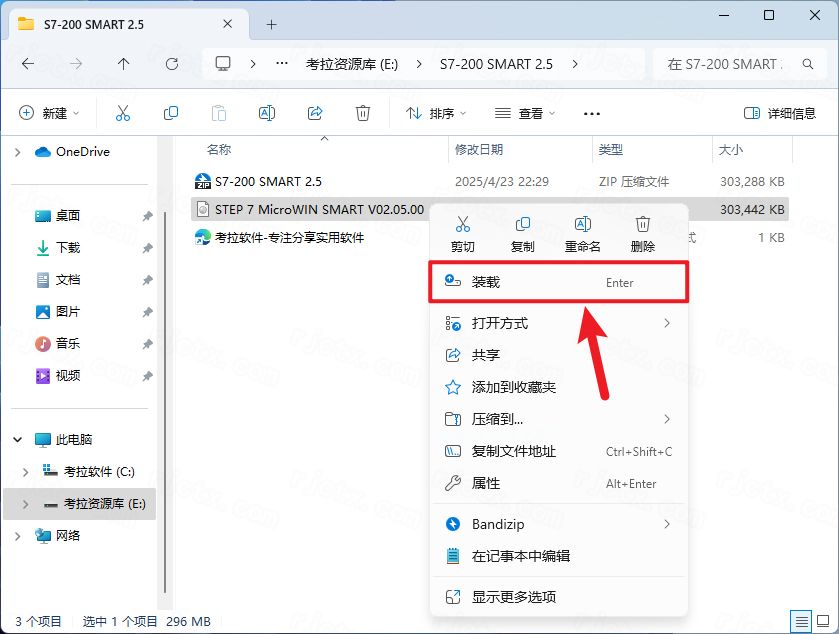This screenshot has width=839, height=634.
Task: Select the S7-200 SMART 2.5 ZIP file
Action: pyautogui.click(x=266, y=182)
